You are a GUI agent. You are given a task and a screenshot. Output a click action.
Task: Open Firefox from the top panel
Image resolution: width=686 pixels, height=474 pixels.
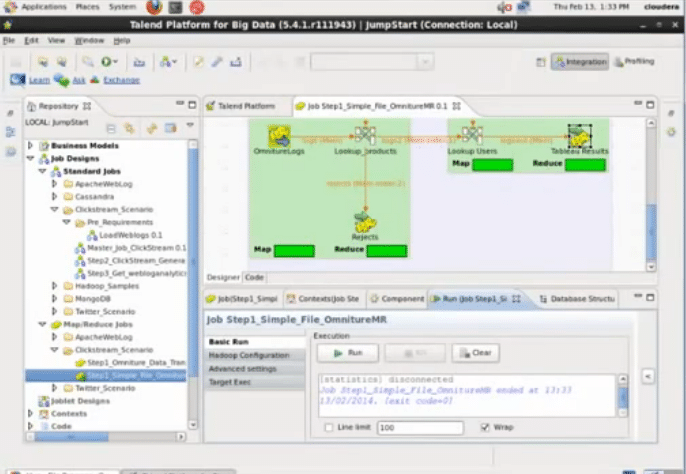click(x=152, y=6)
